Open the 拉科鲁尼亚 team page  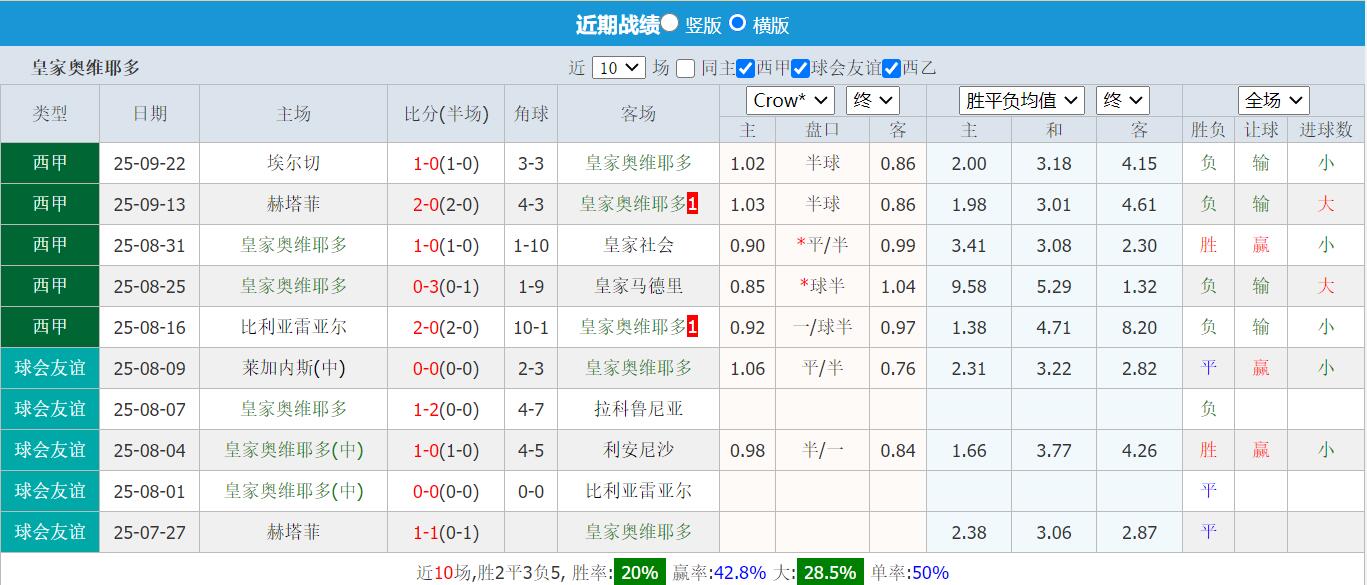click(637, 409)
